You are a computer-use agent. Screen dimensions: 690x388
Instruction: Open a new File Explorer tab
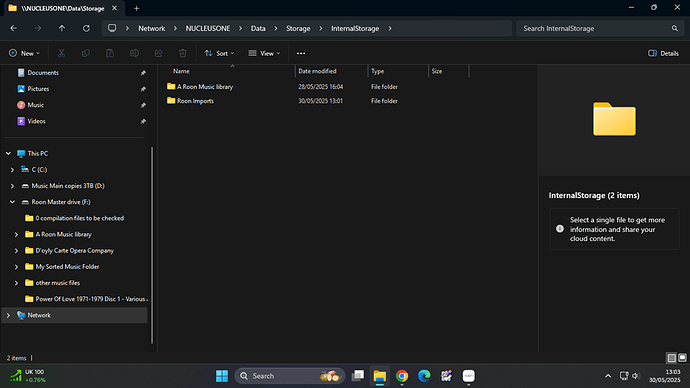[x=136, y=8]
